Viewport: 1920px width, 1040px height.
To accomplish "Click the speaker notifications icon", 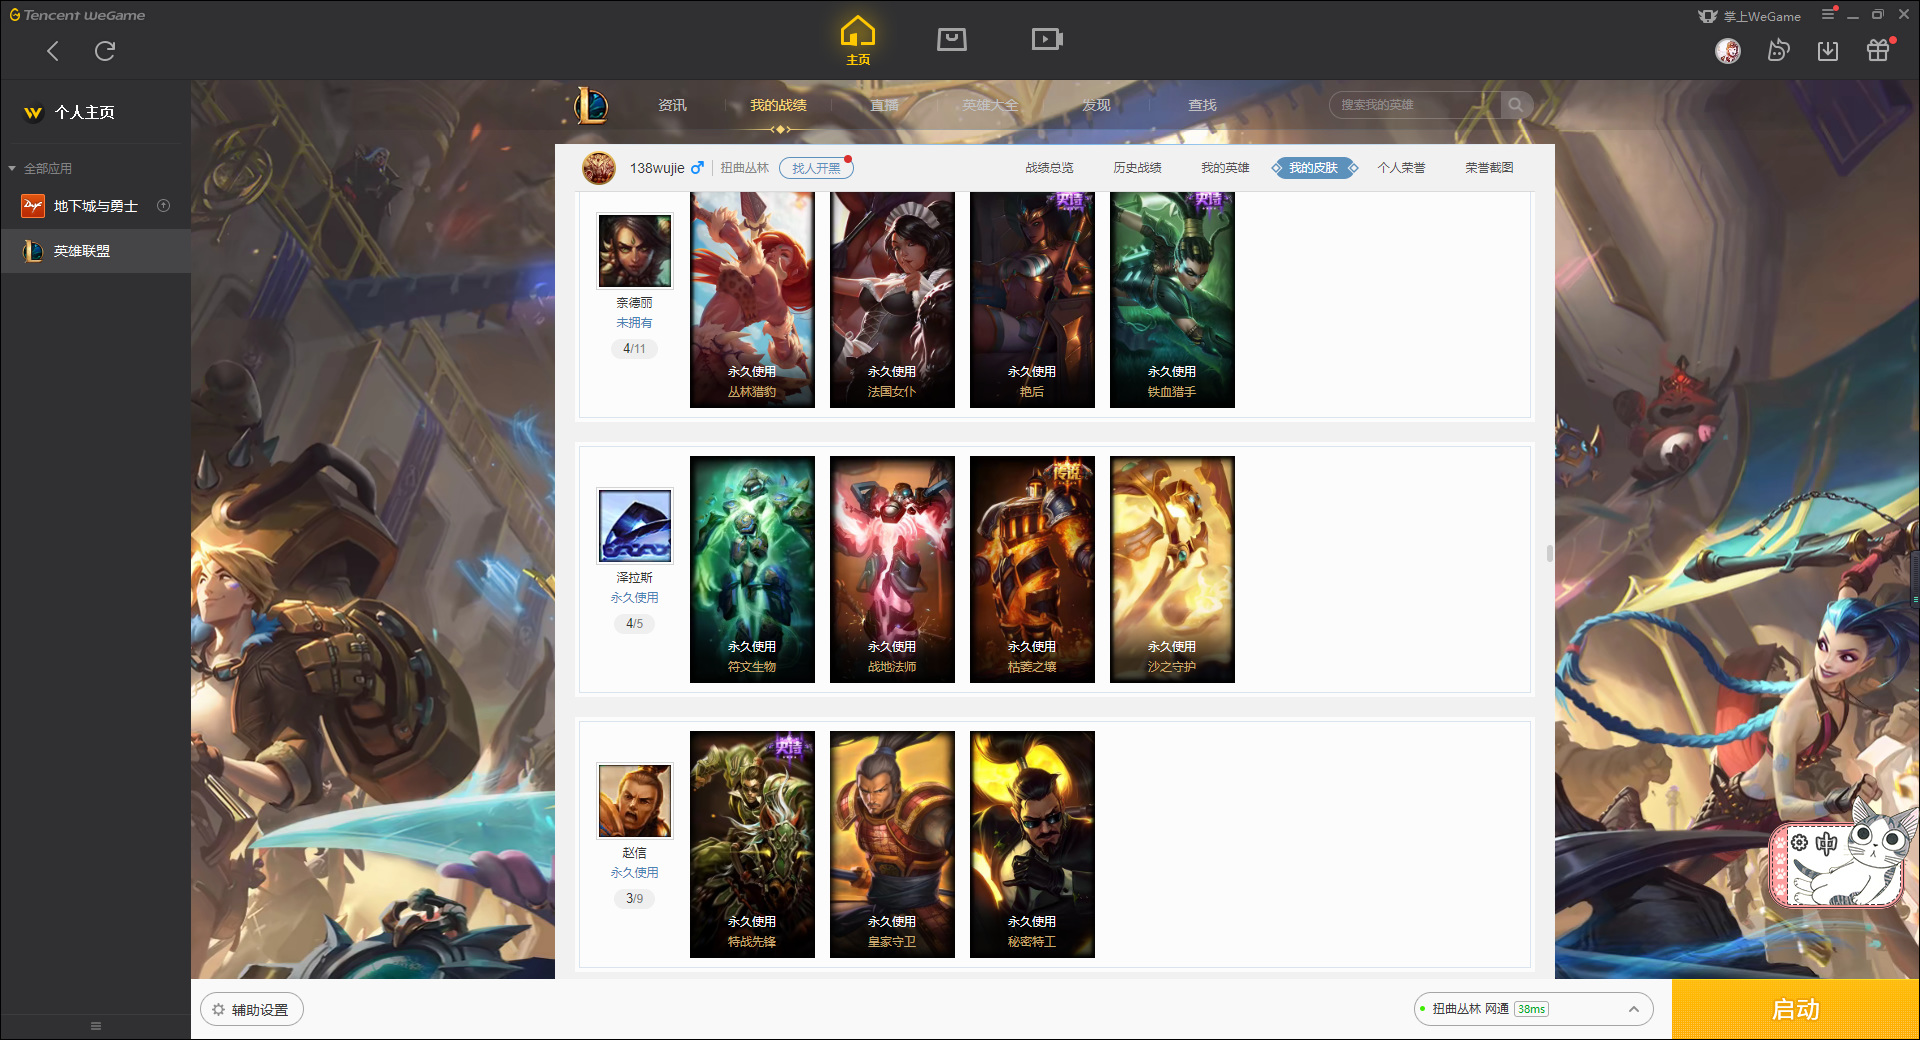I will [1778, 50].
